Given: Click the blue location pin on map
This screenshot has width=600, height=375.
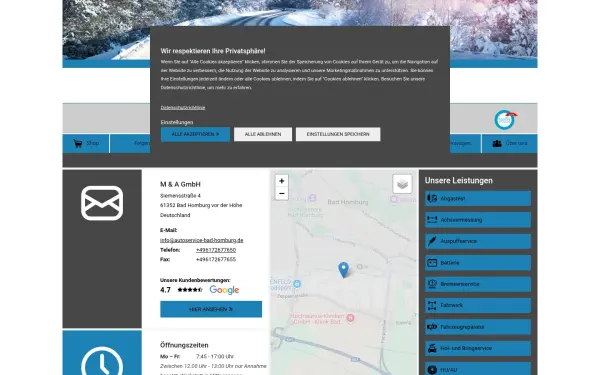Looking at the screenshot, I should pos(344,269).
